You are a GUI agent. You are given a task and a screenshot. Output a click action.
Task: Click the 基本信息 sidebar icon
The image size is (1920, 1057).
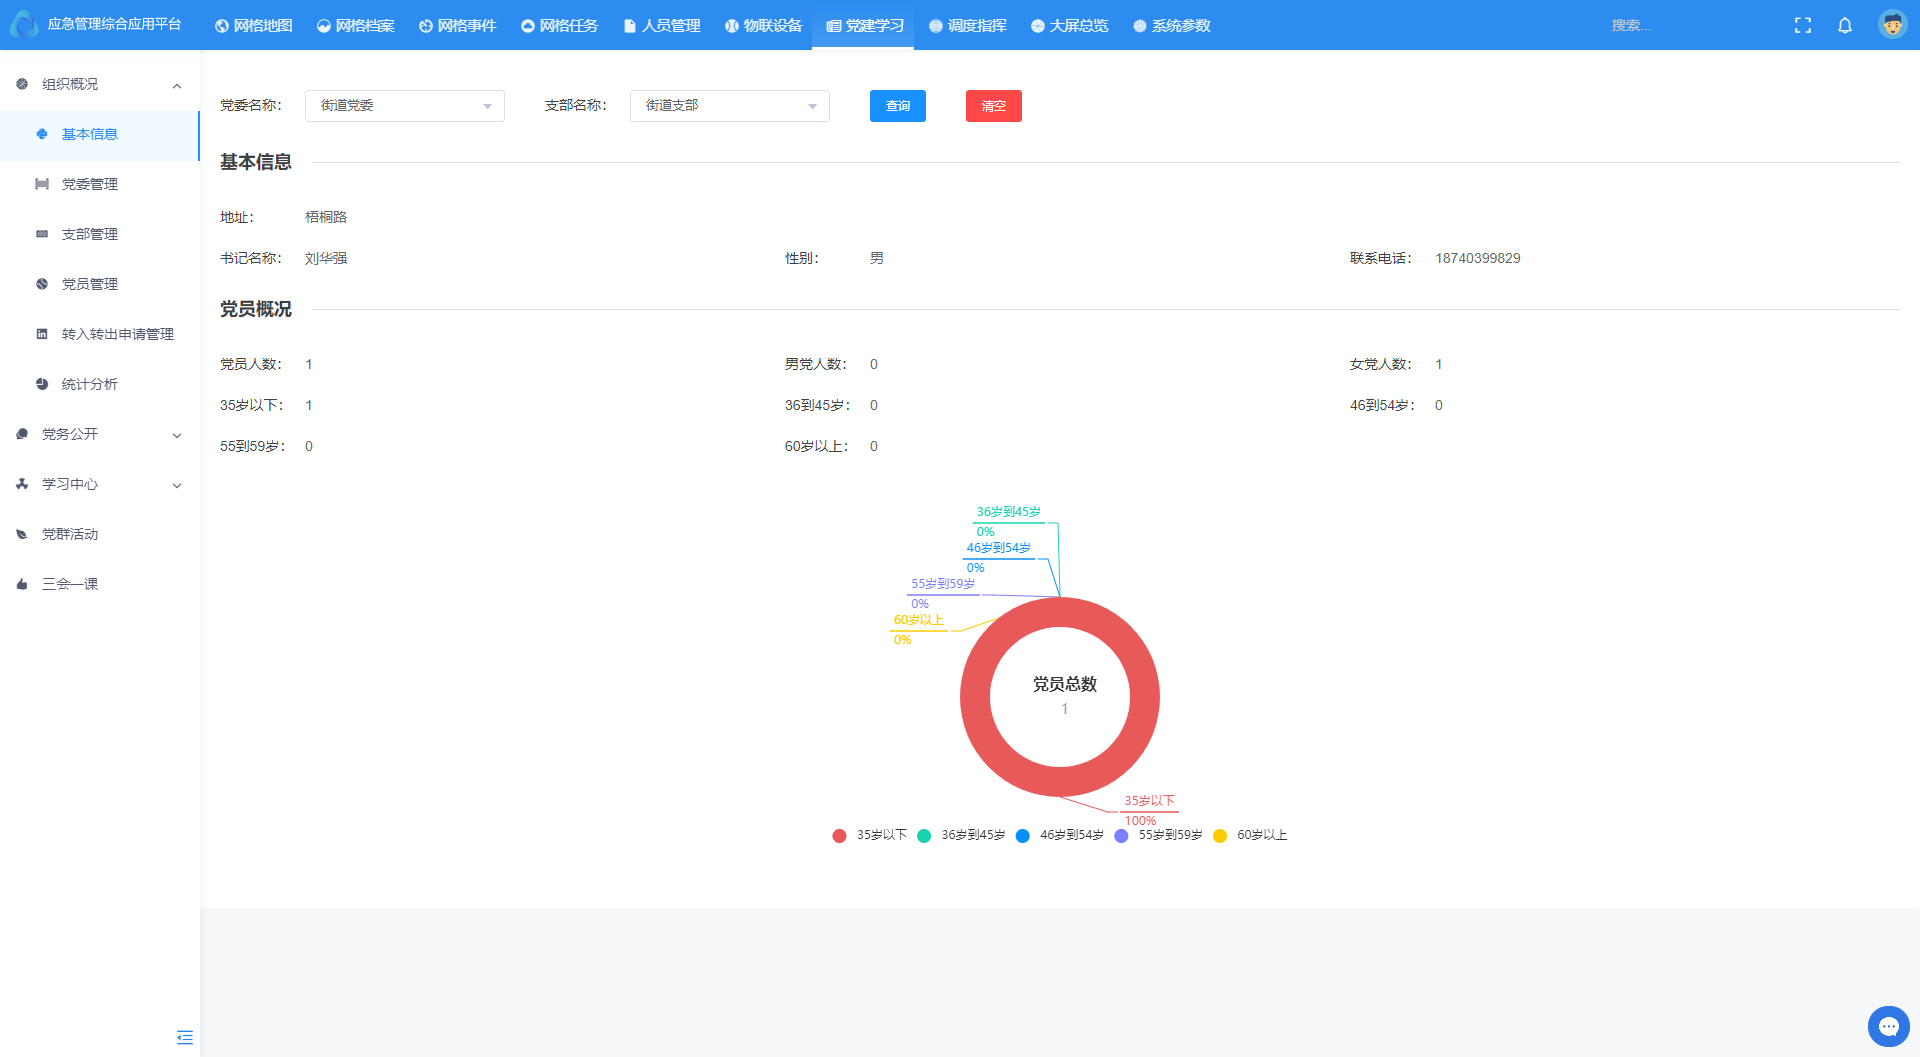pos(42,134)
